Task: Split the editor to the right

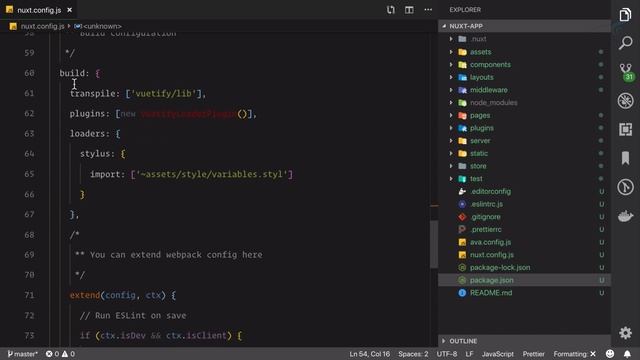Action: pyautogui.click(x=409, y=10)
